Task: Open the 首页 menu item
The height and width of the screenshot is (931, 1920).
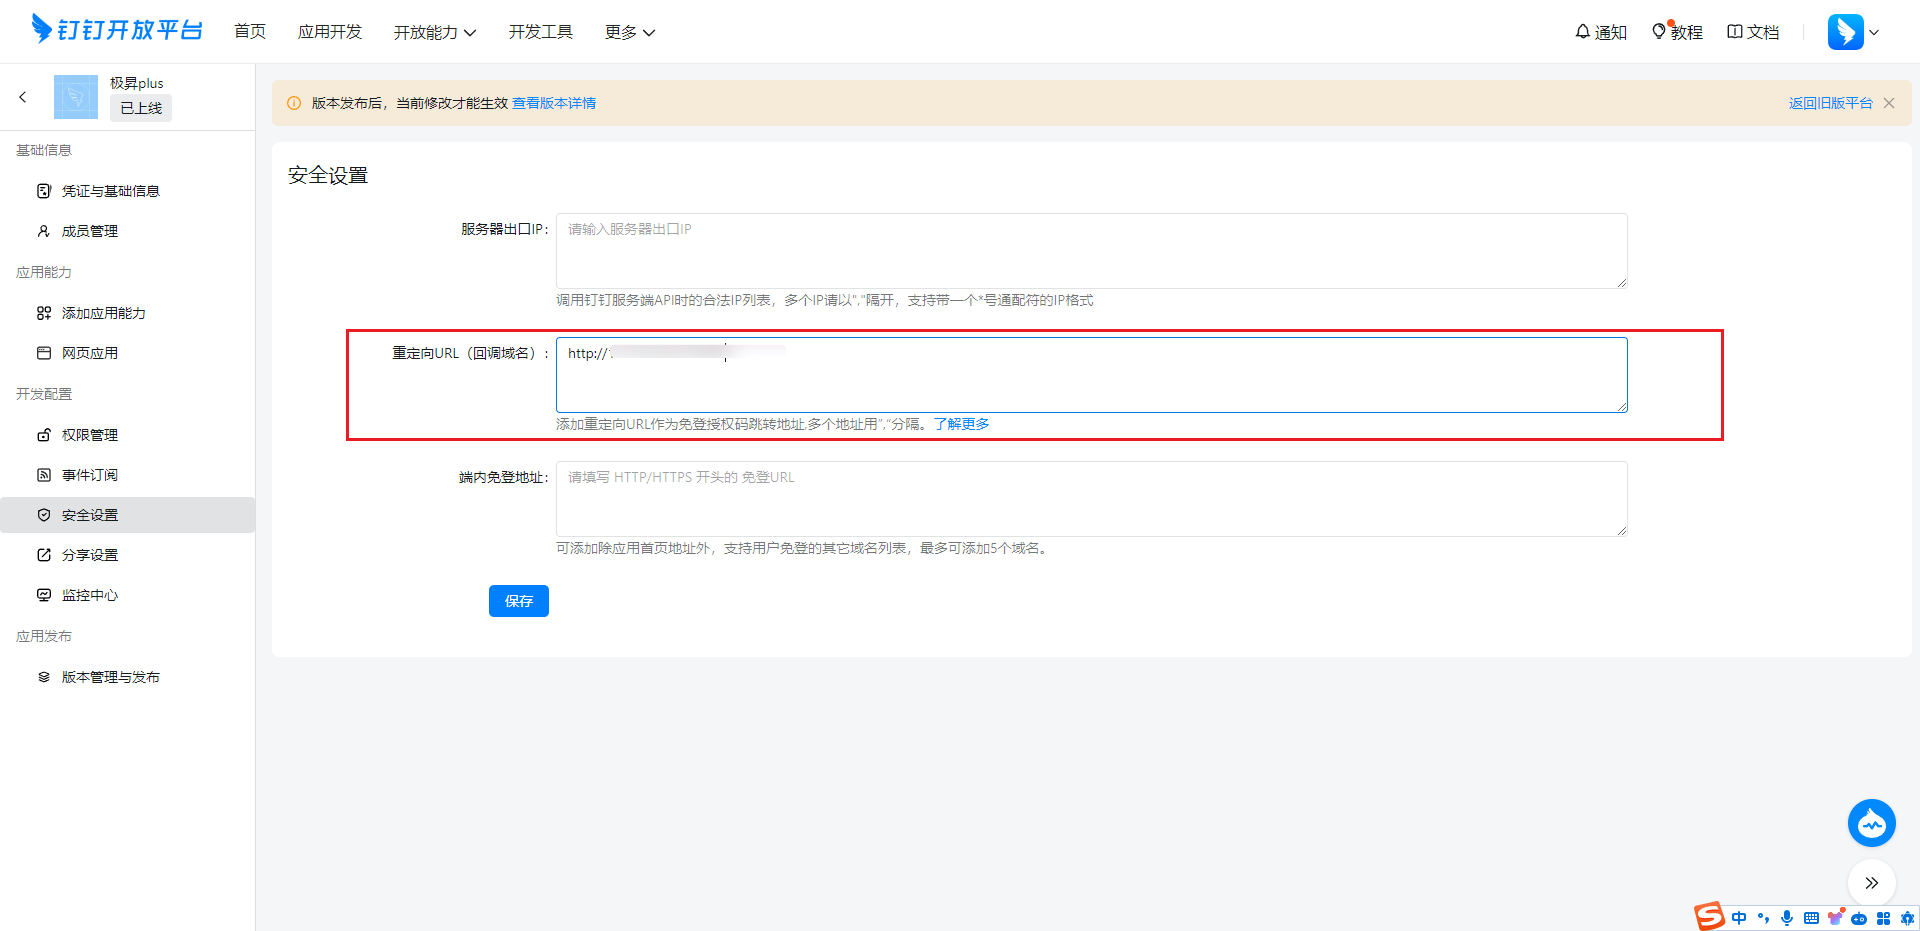Action: [x=250, y=32]
